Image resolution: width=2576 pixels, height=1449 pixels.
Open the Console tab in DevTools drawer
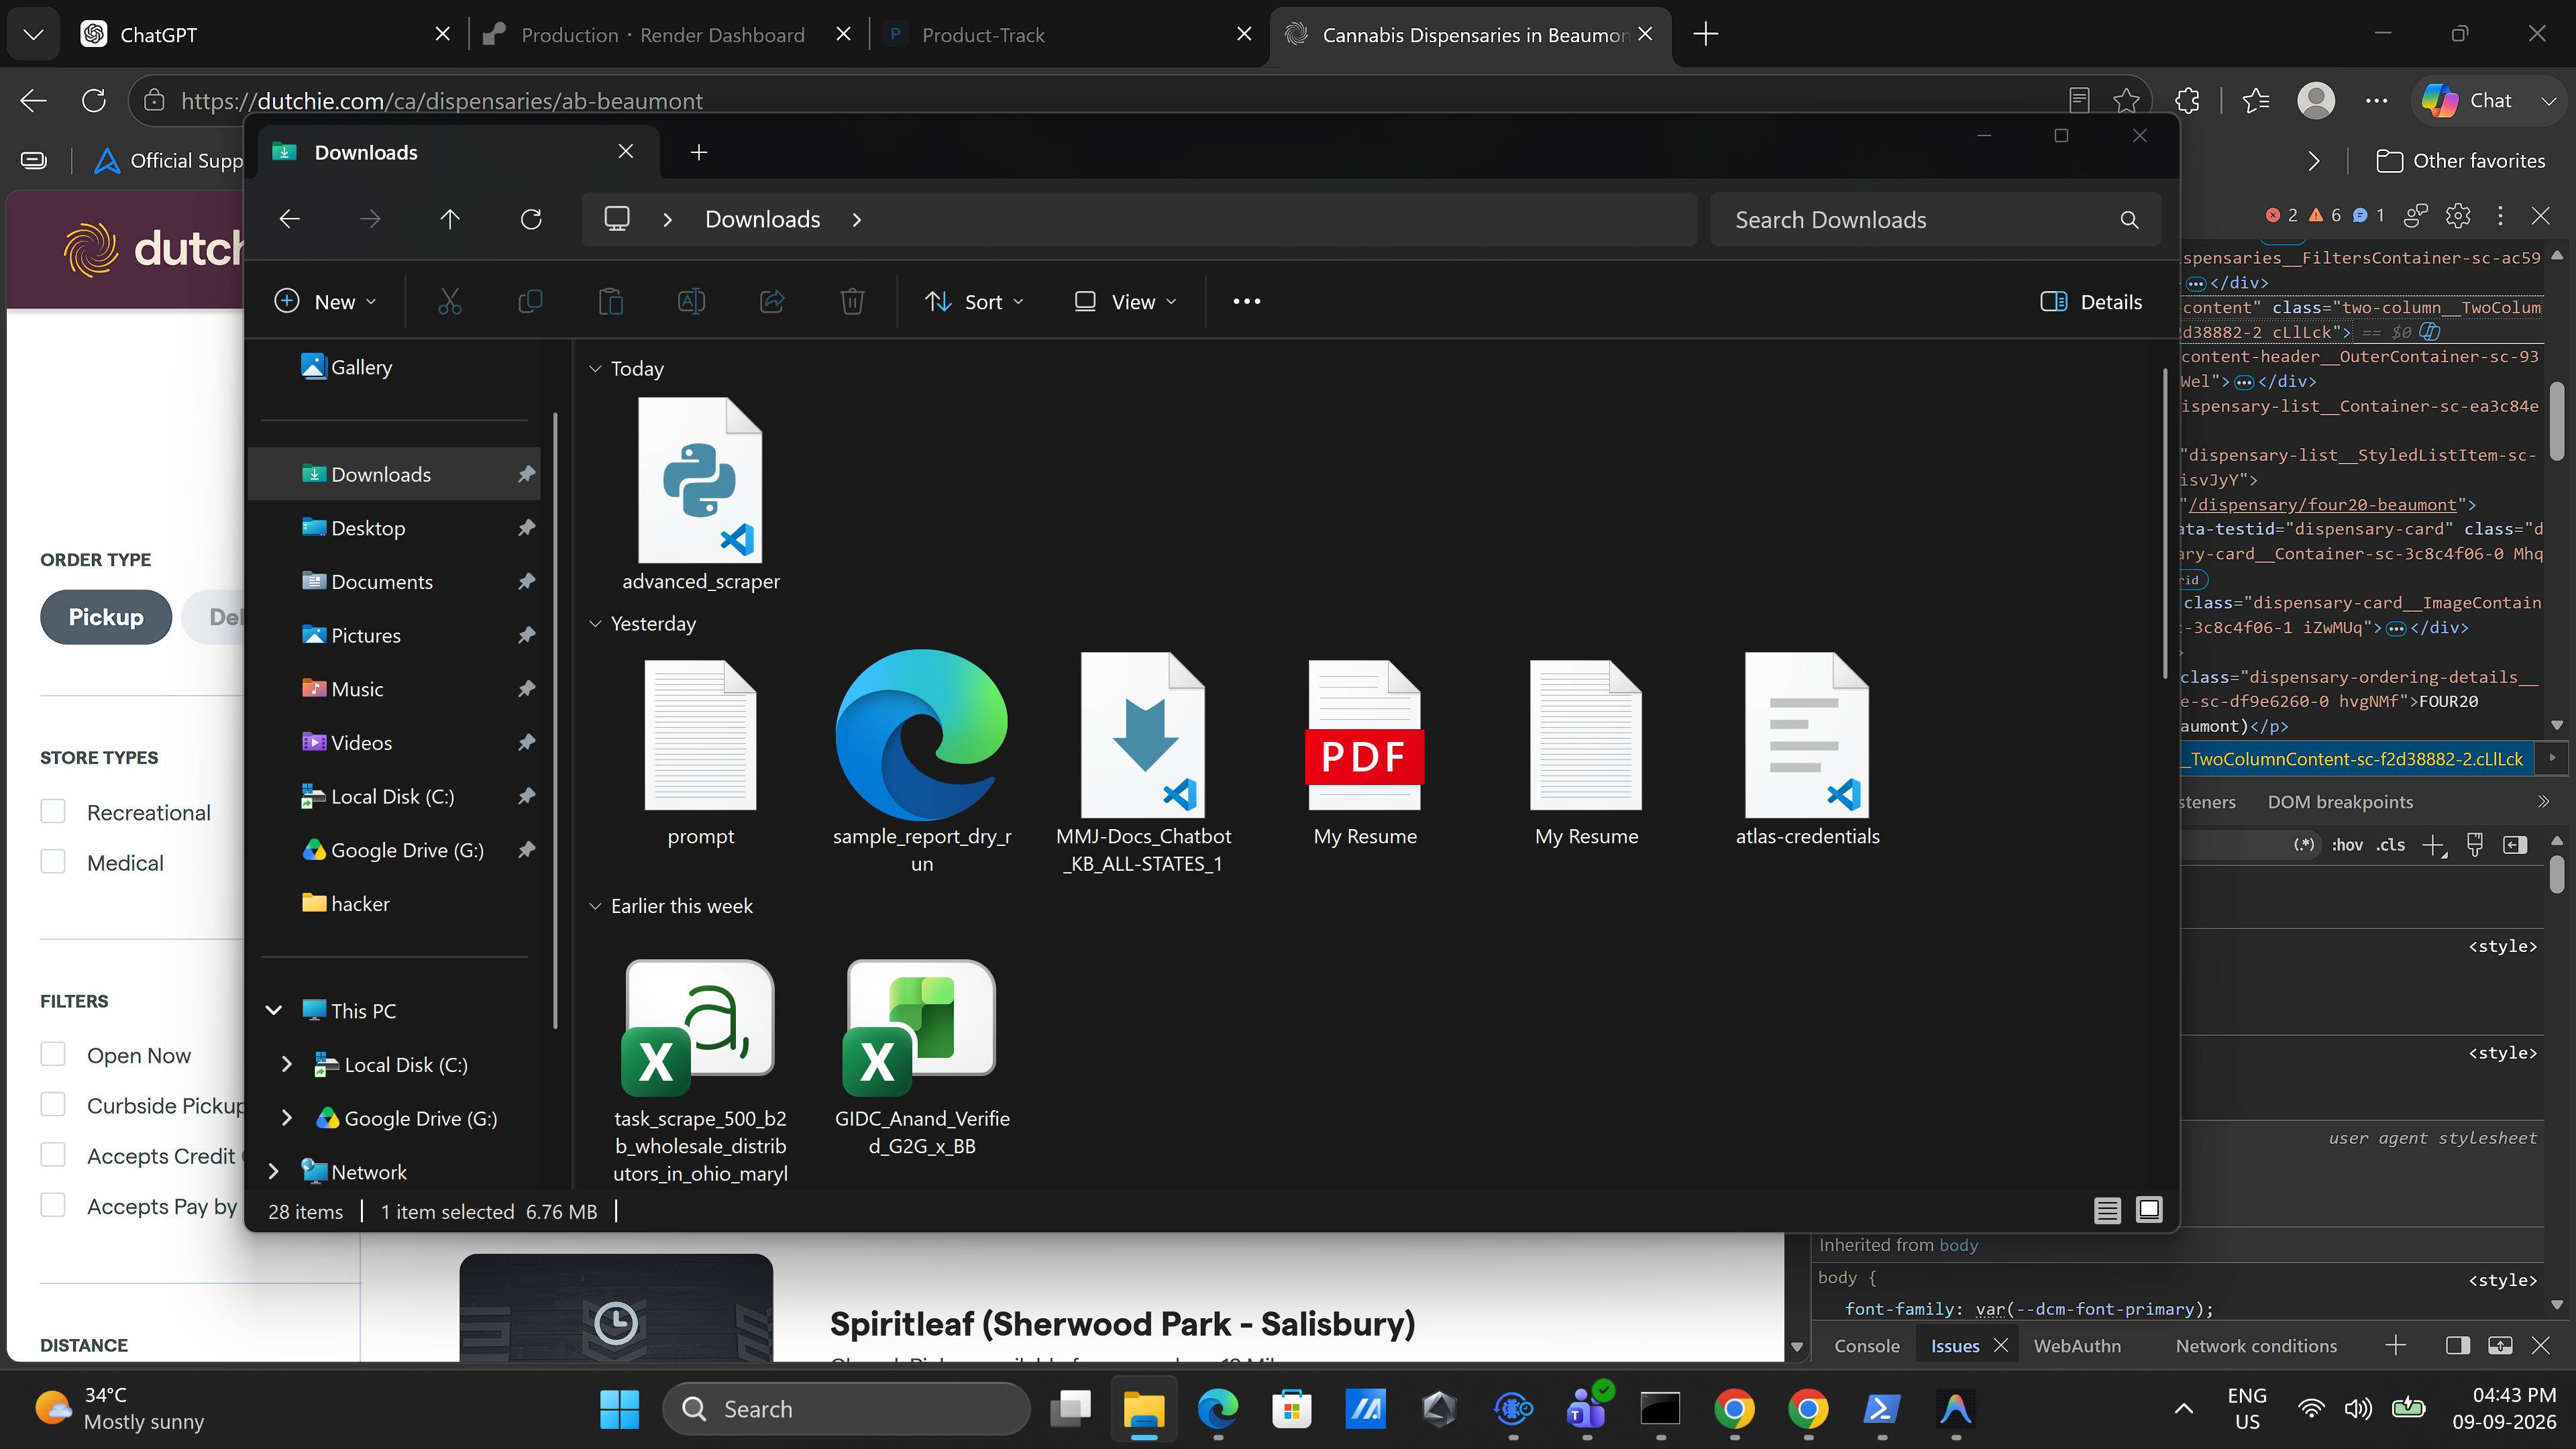pyautogui.click(x=1866, y=1345)
